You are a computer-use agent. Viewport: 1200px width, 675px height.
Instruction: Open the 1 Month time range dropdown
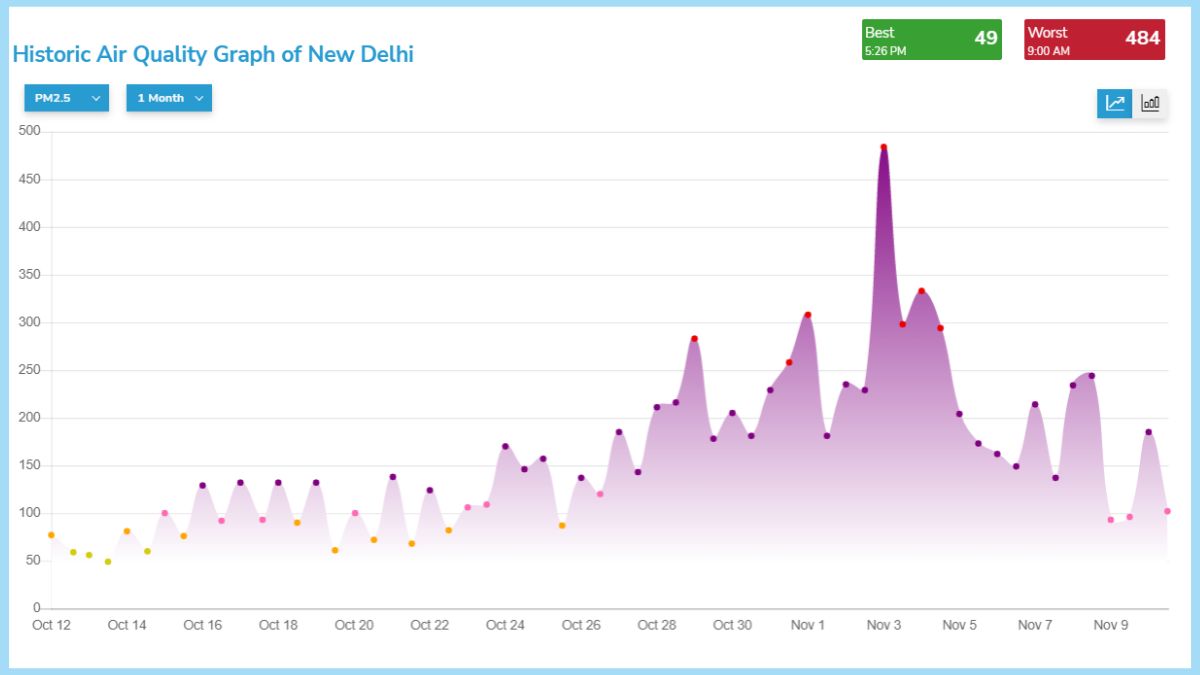coord(168,98)
